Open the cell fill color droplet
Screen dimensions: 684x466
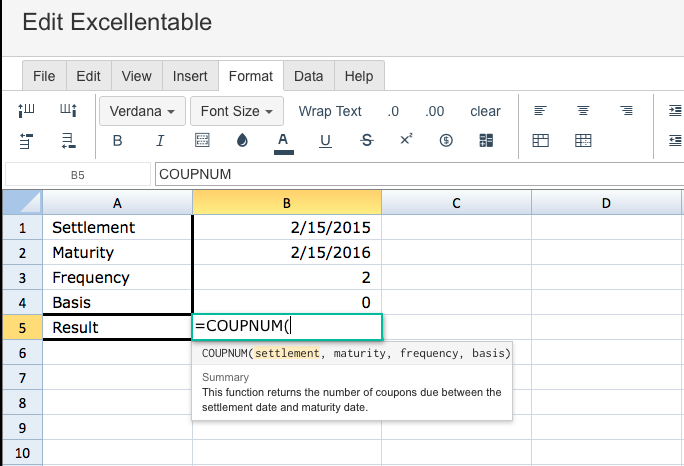coord(242,140)
